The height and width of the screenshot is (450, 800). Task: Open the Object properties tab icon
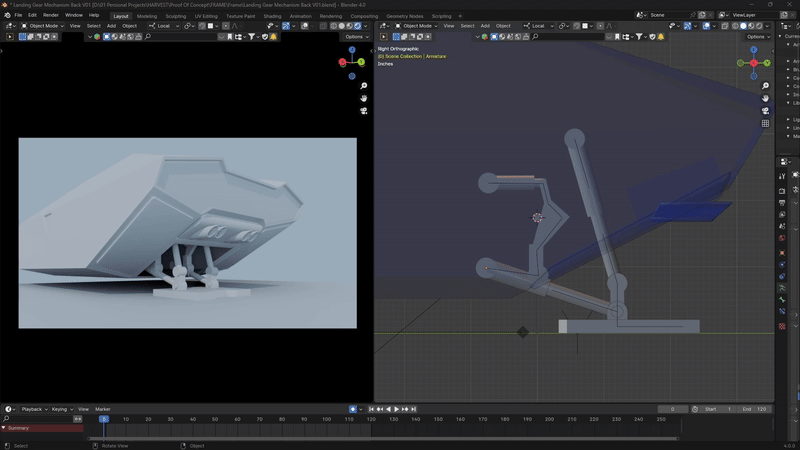[782, 253]
